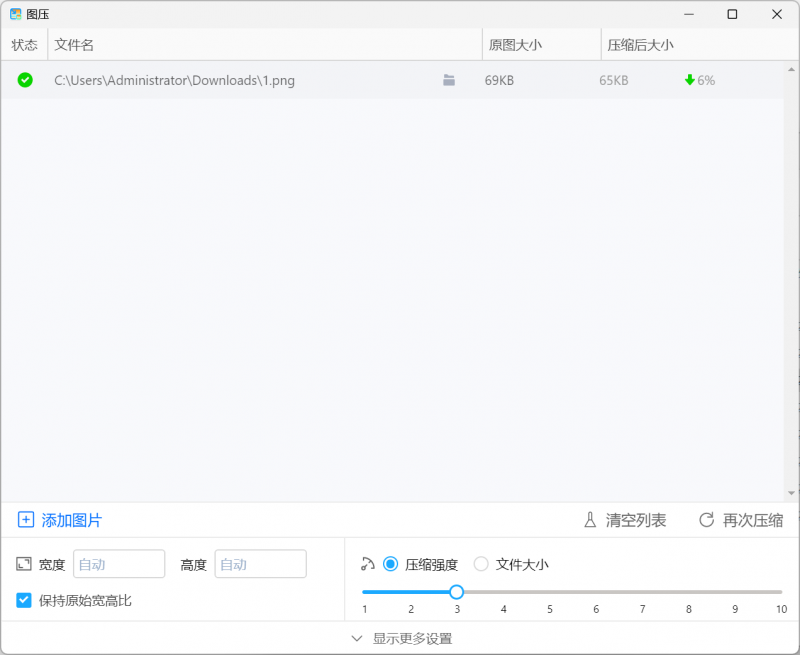Click the green success status icon
This screenshot has height=655, width=800.
click(24, 80)
